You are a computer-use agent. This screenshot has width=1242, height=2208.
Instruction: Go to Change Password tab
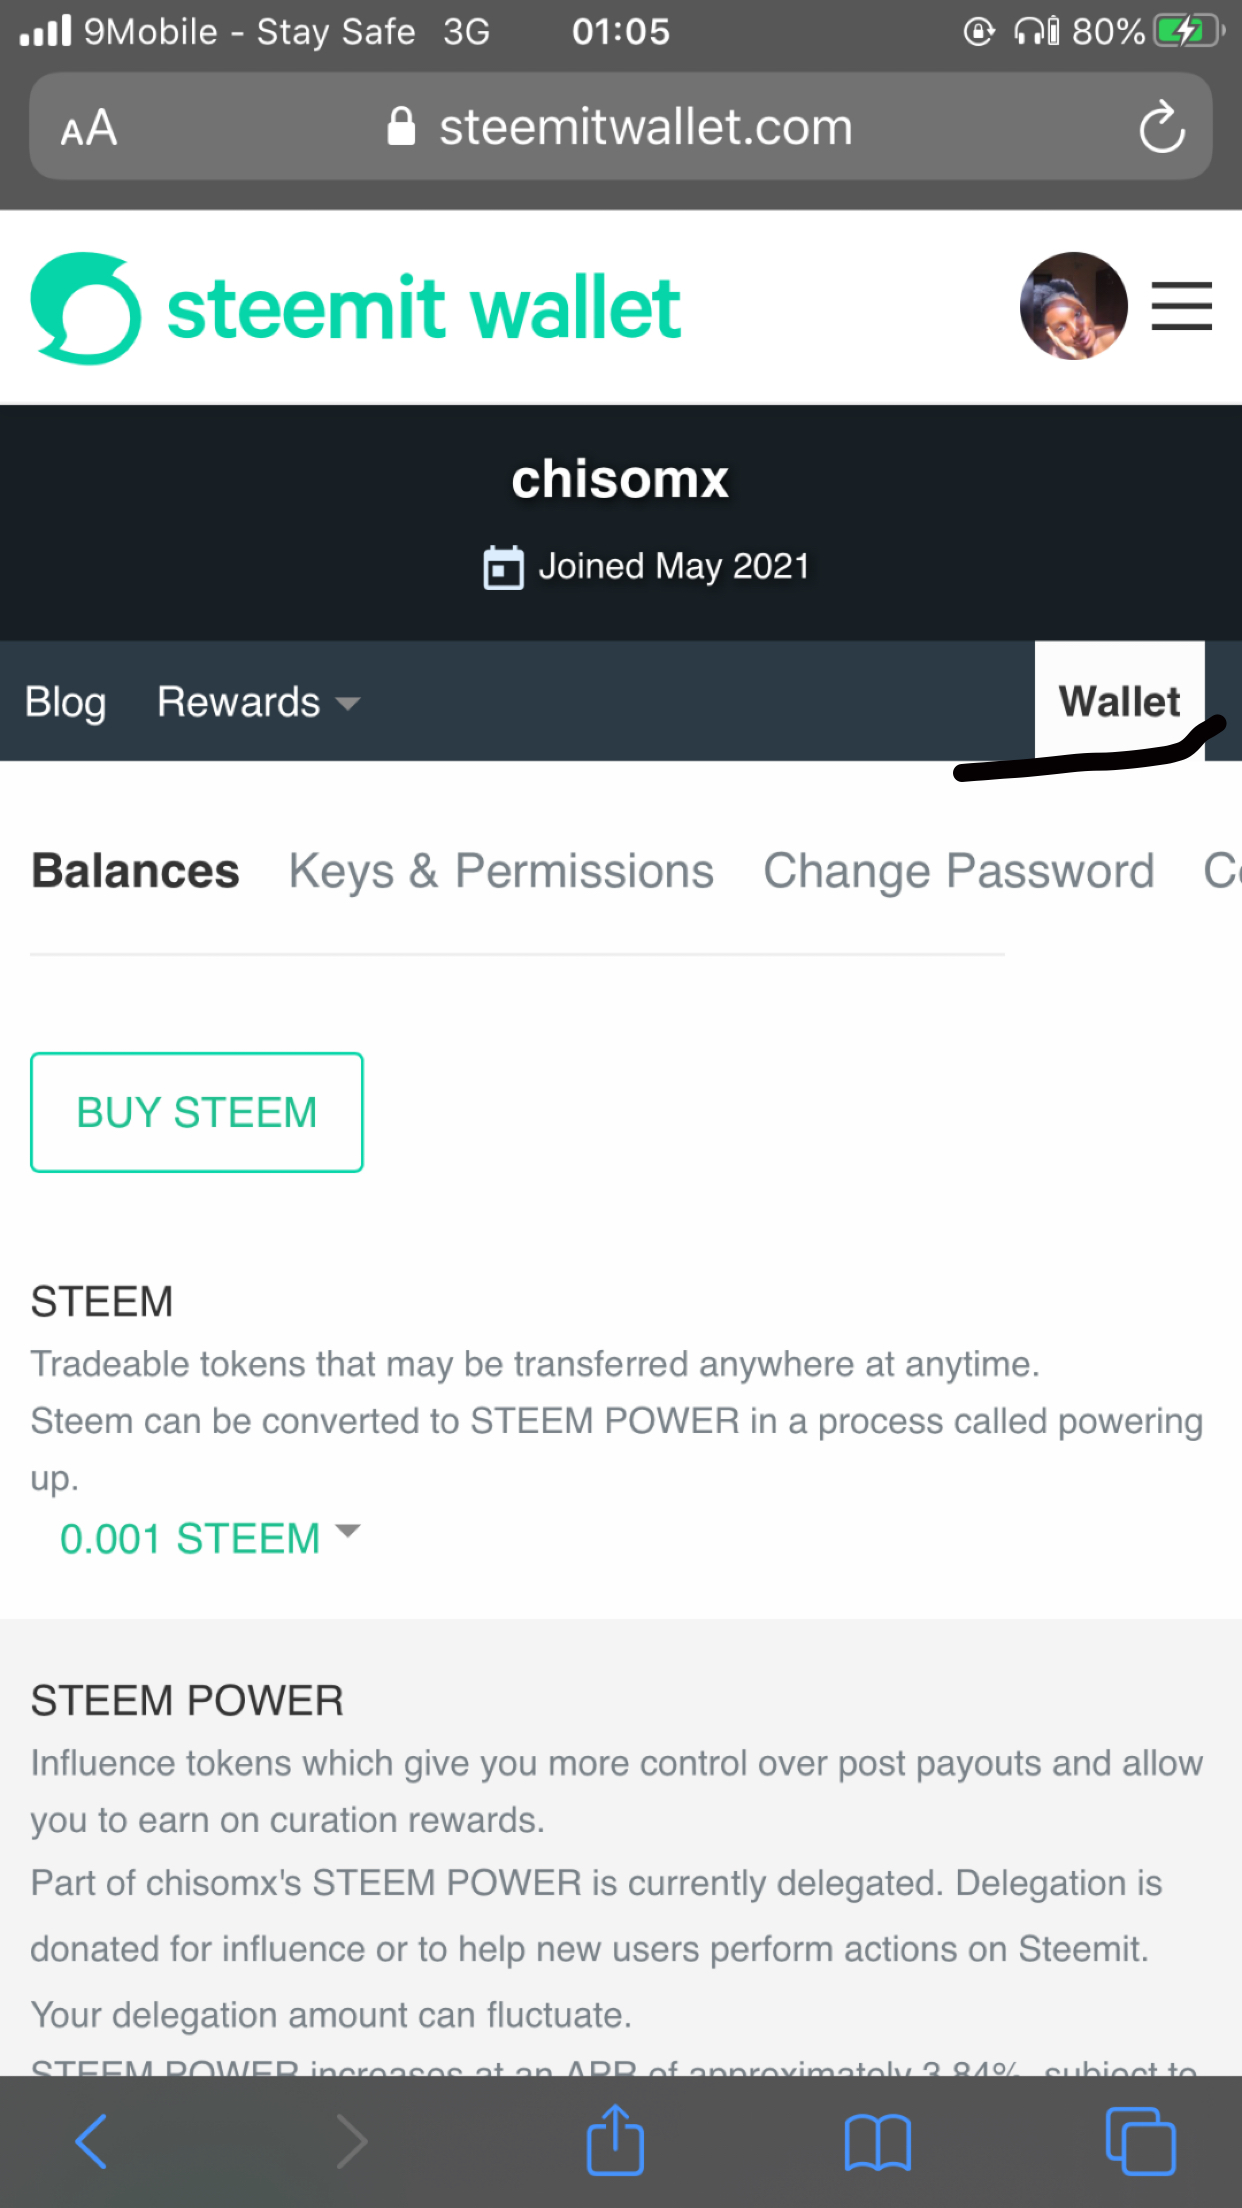(958, 871)
